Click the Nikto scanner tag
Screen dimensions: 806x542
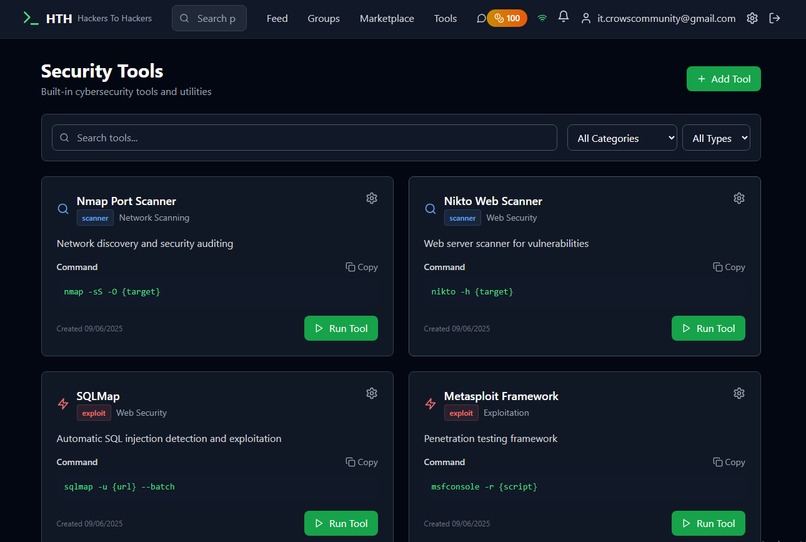[x=462, y=218]
